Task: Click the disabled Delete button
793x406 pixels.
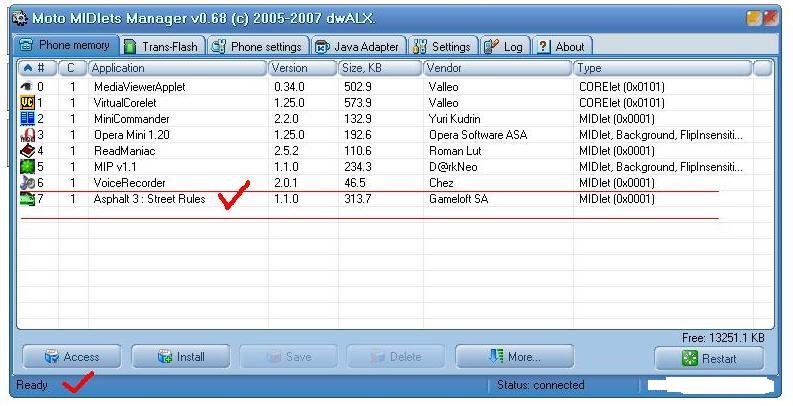Action: click(x=395, y=356)
